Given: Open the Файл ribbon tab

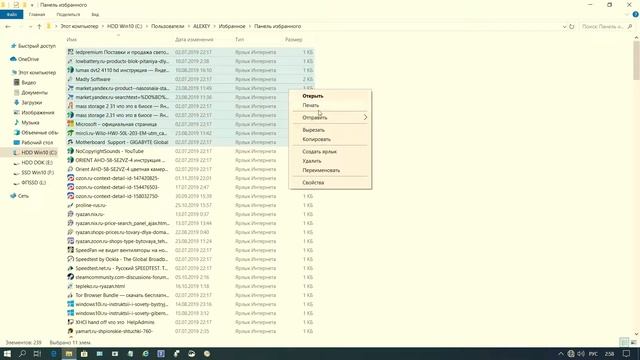Looking at the screenshot, I should (x=11, y=15).
